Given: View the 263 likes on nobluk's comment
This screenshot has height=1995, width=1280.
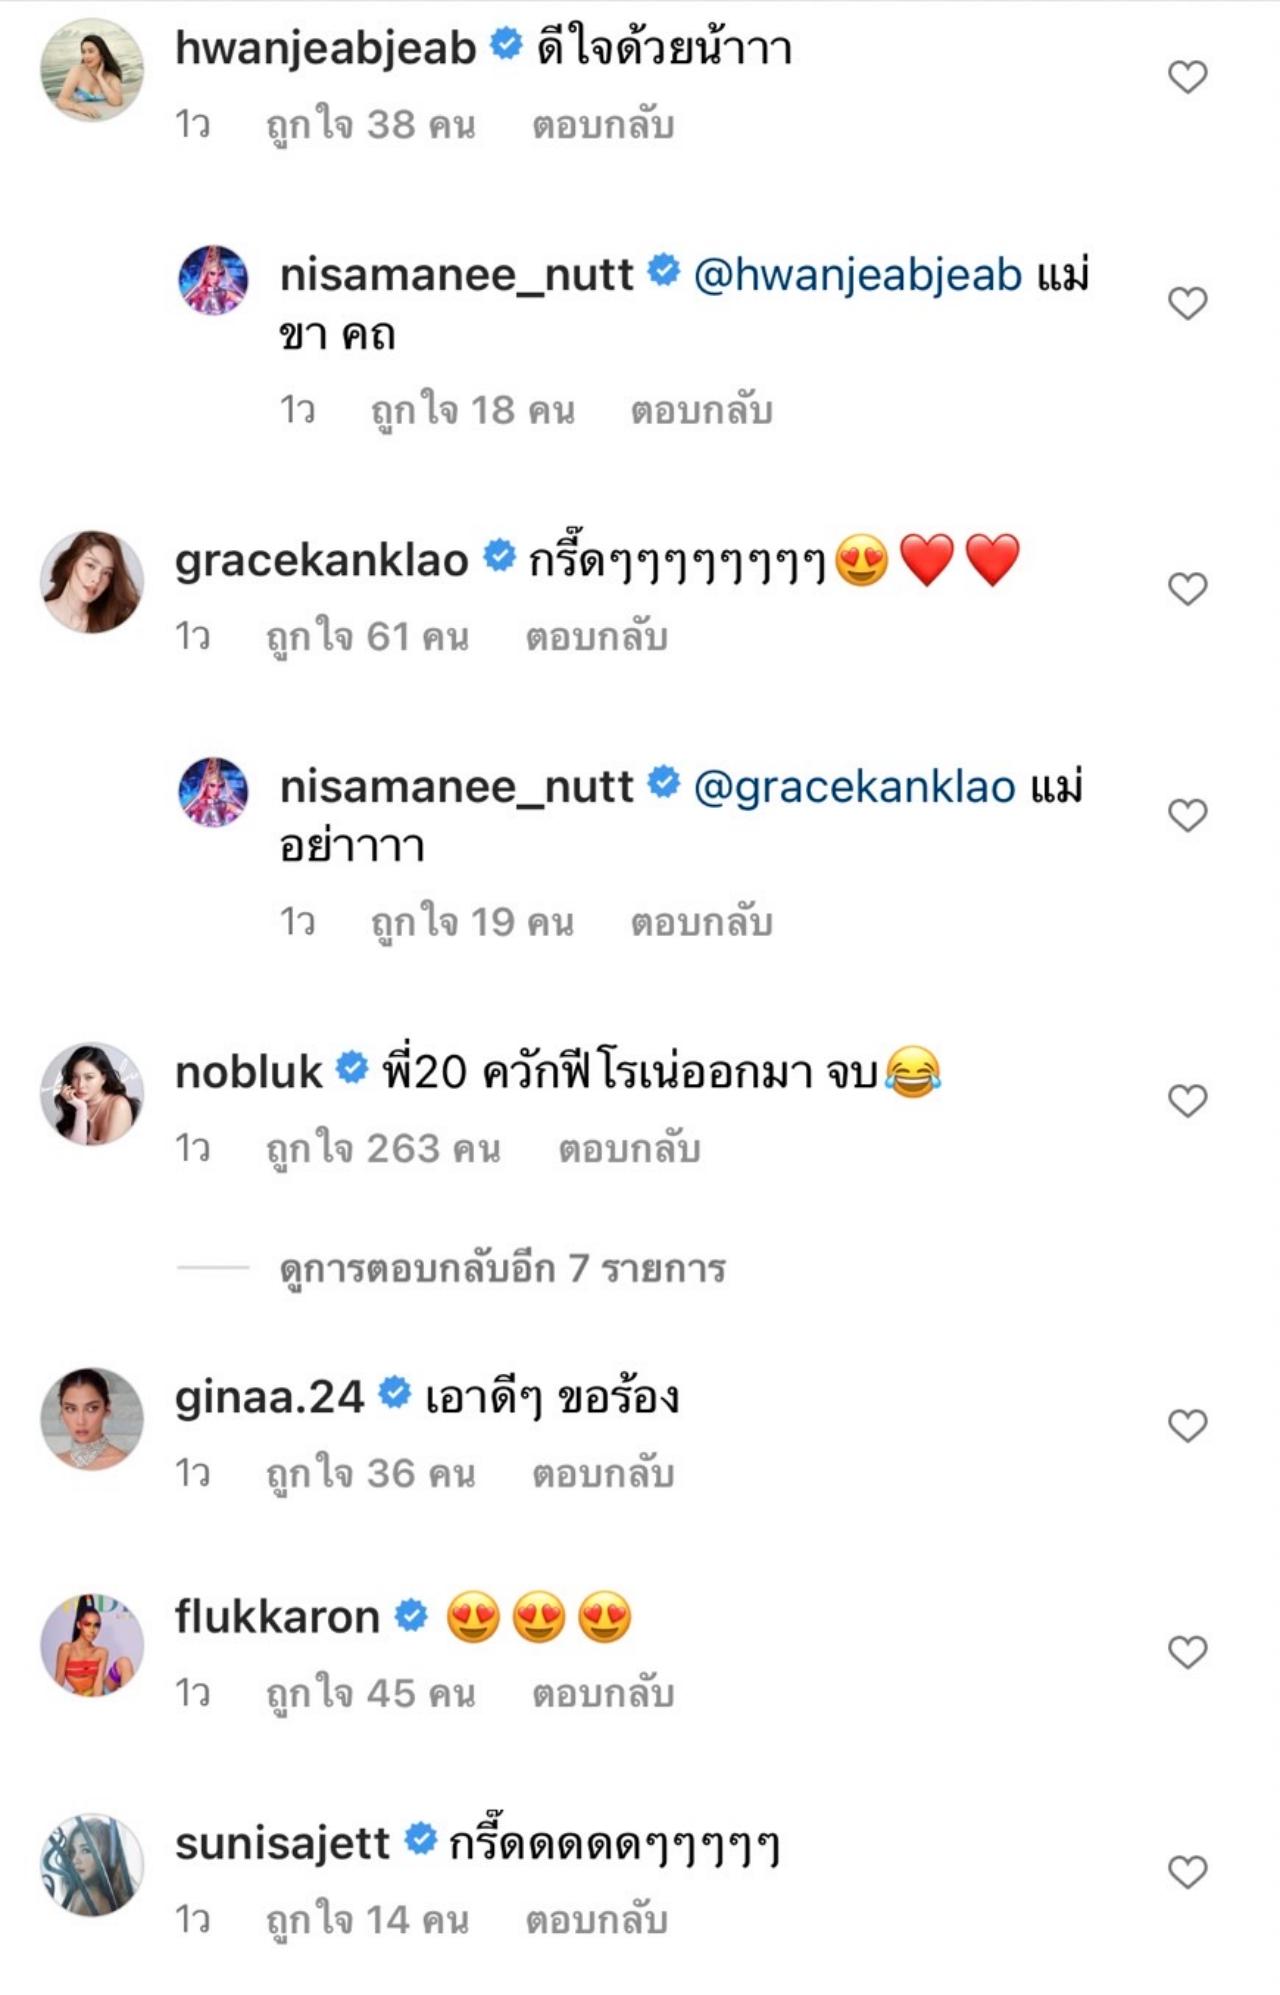Looking at the screenshot, I should point(383,1150).
